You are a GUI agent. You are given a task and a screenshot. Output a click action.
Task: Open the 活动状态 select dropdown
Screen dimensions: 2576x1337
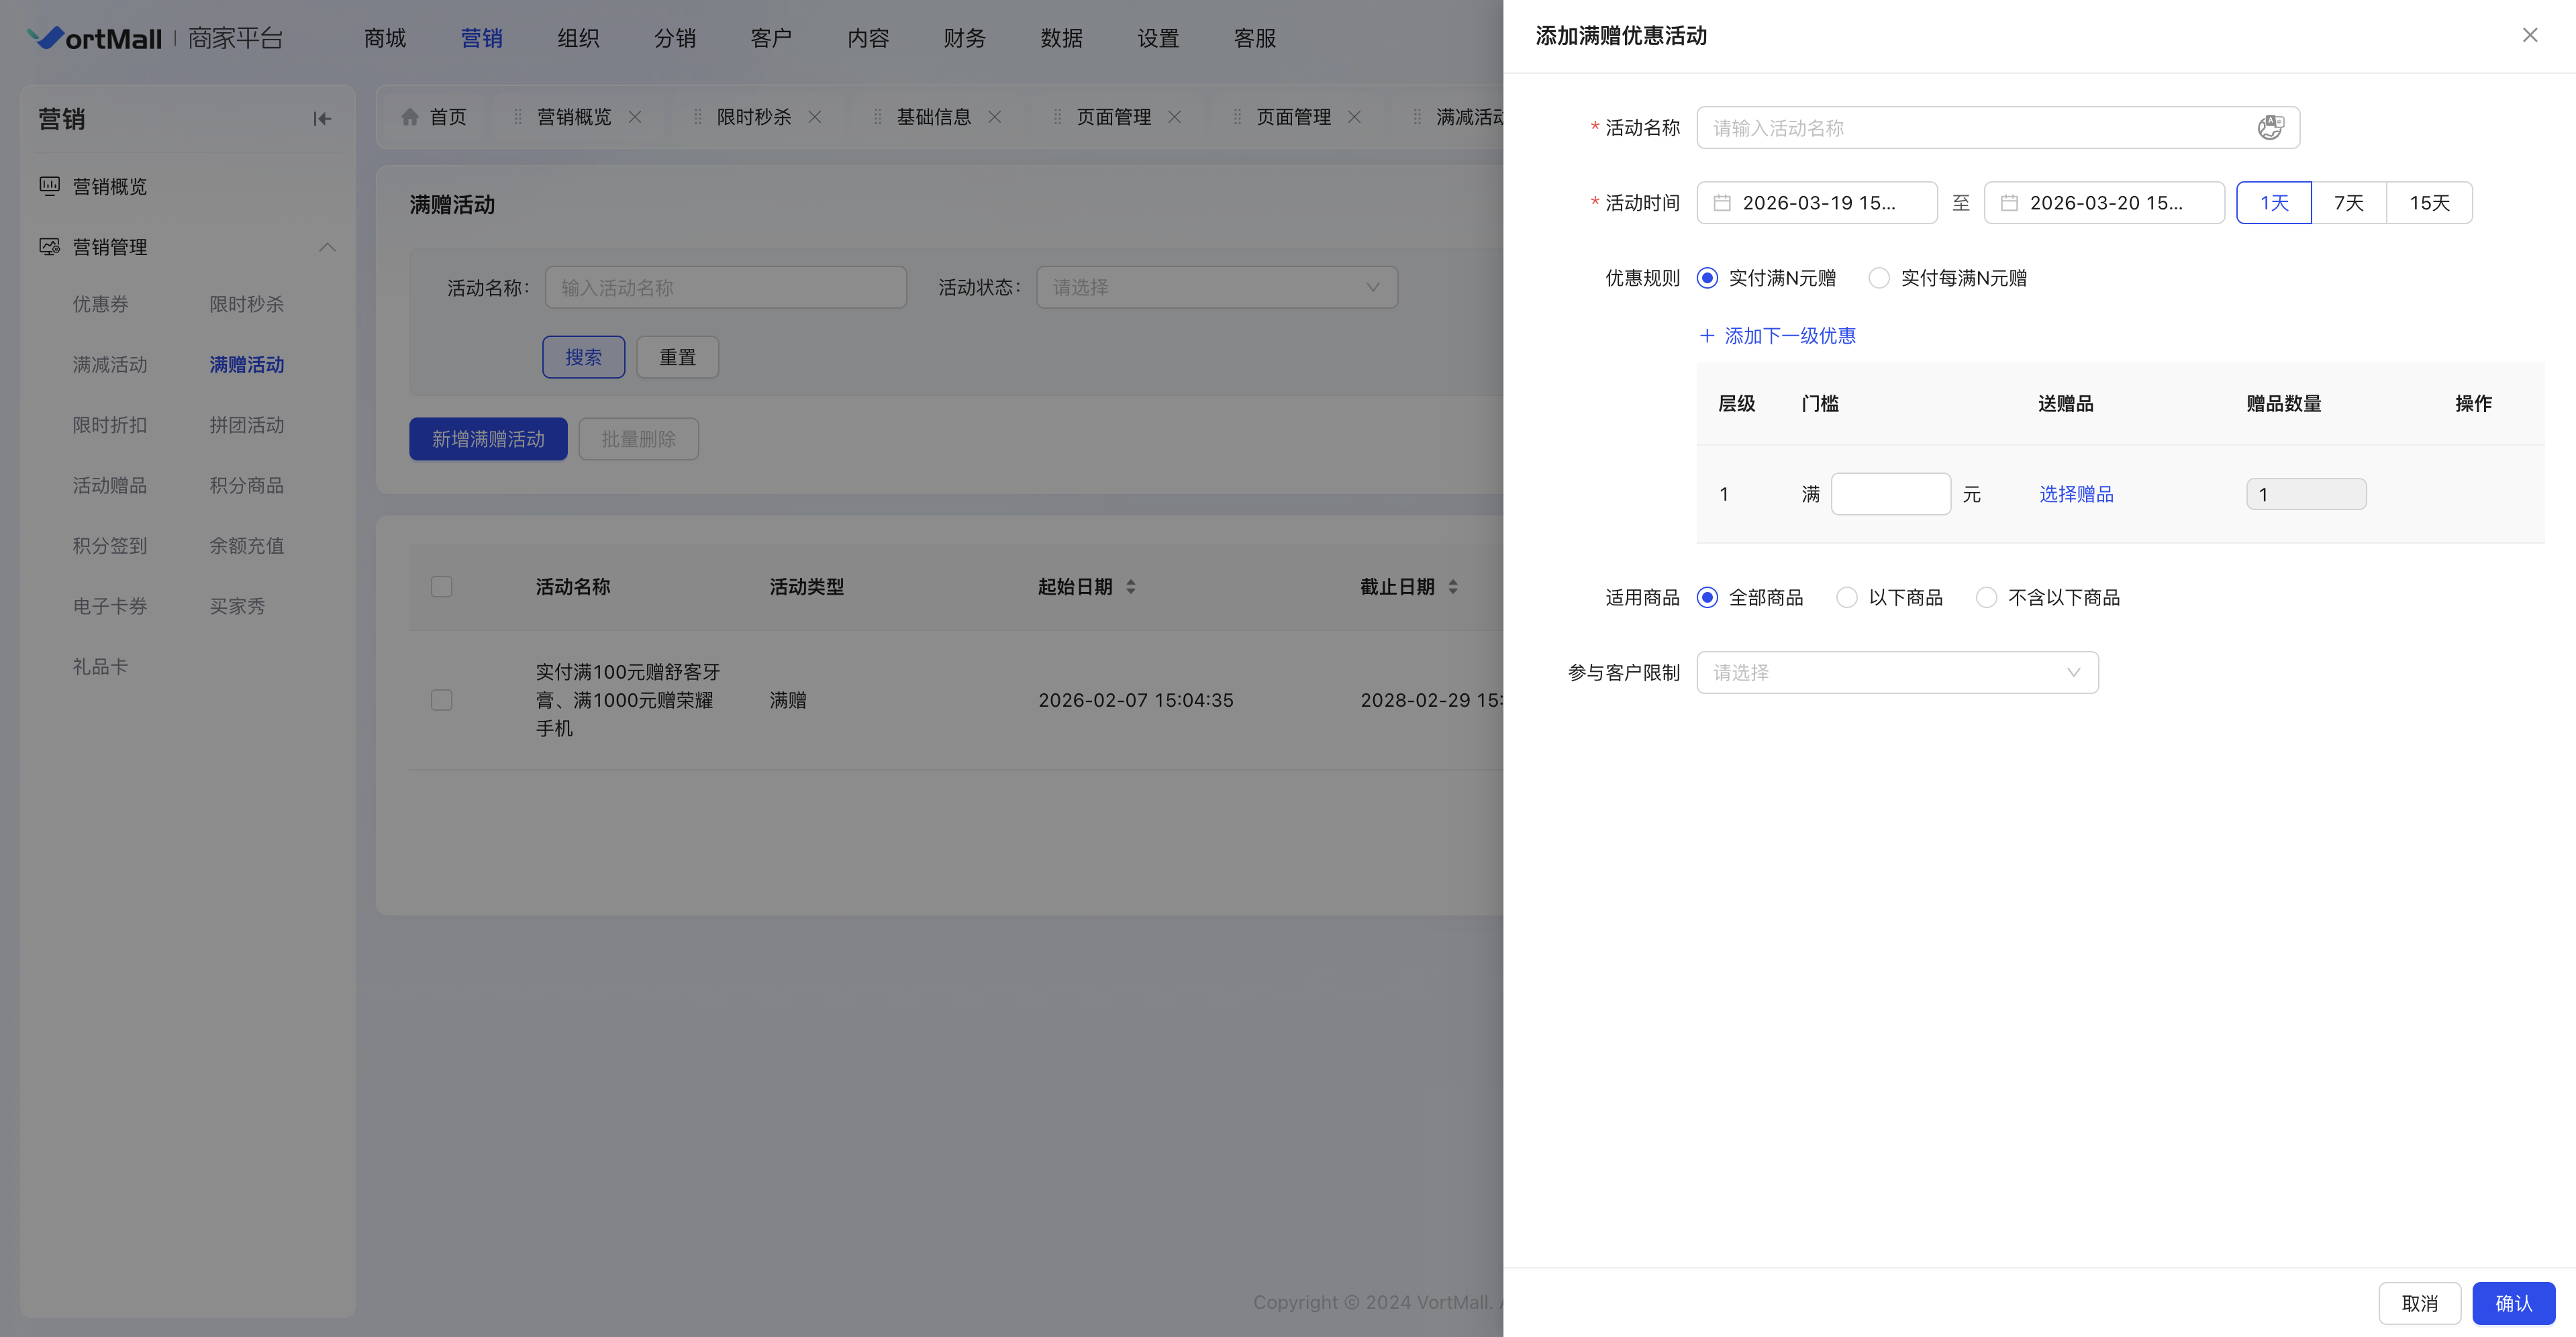coord(1216,287)
